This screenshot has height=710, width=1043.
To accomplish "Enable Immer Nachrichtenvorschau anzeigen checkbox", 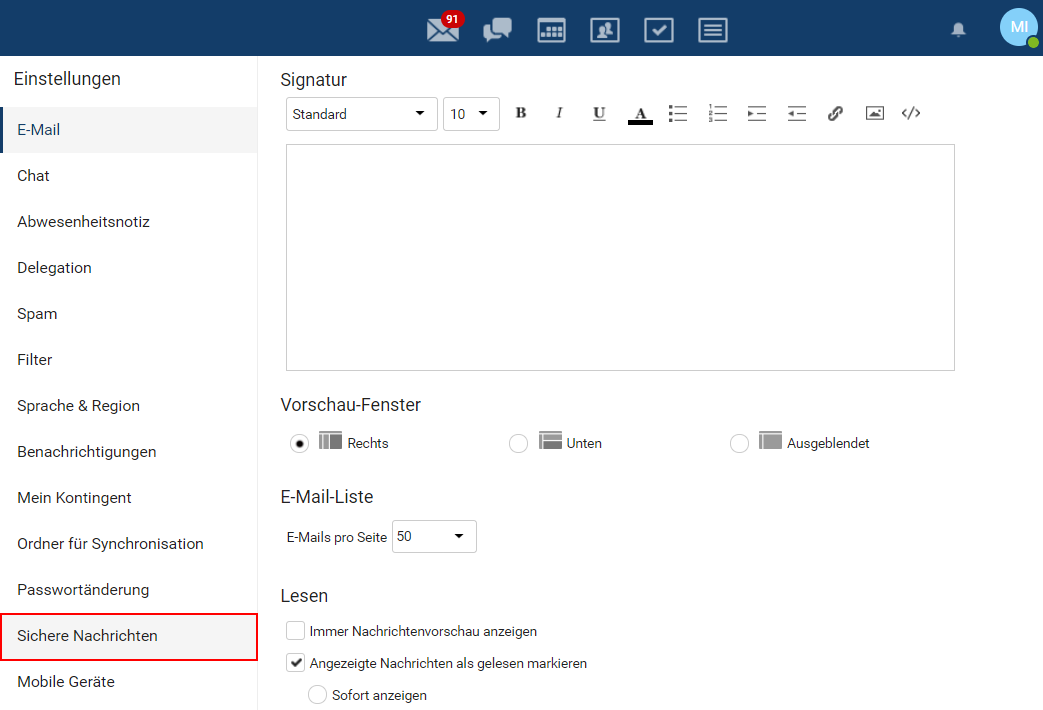I will point(295,631).
